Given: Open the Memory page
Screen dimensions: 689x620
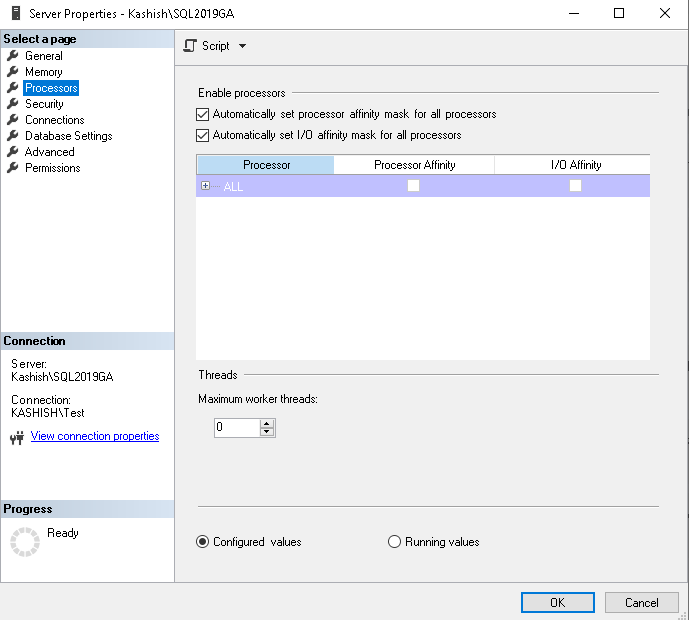Looking at the screenshot, I should coord(44,72).
